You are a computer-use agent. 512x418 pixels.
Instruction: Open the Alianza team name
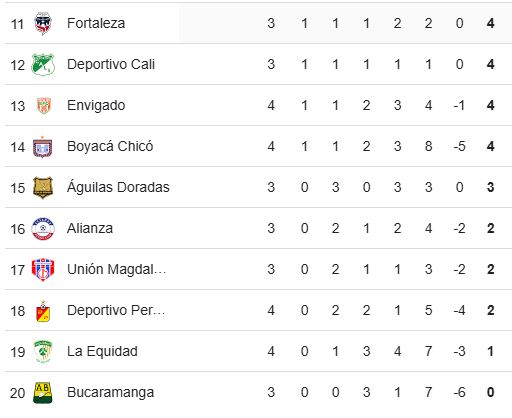click(90, 228)
